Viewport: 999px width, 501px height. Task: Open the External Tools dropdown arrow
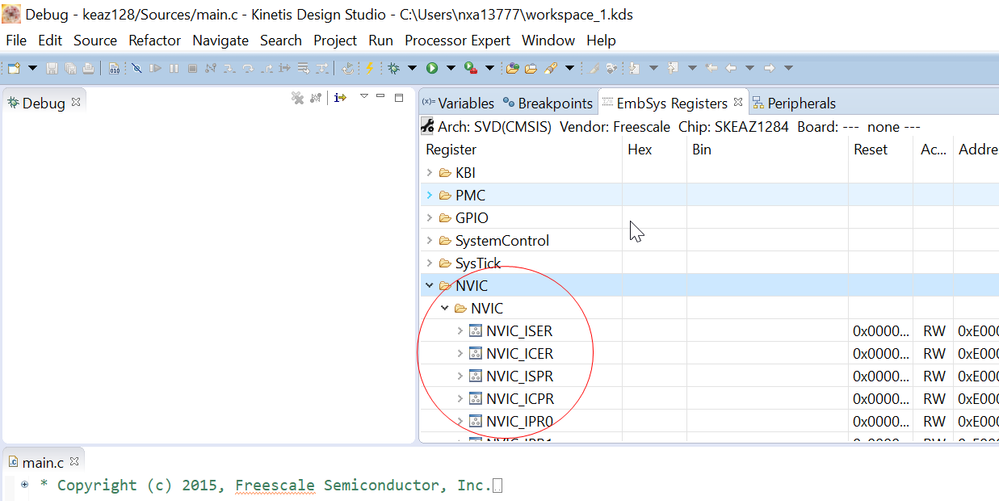(x=490, y=68)
